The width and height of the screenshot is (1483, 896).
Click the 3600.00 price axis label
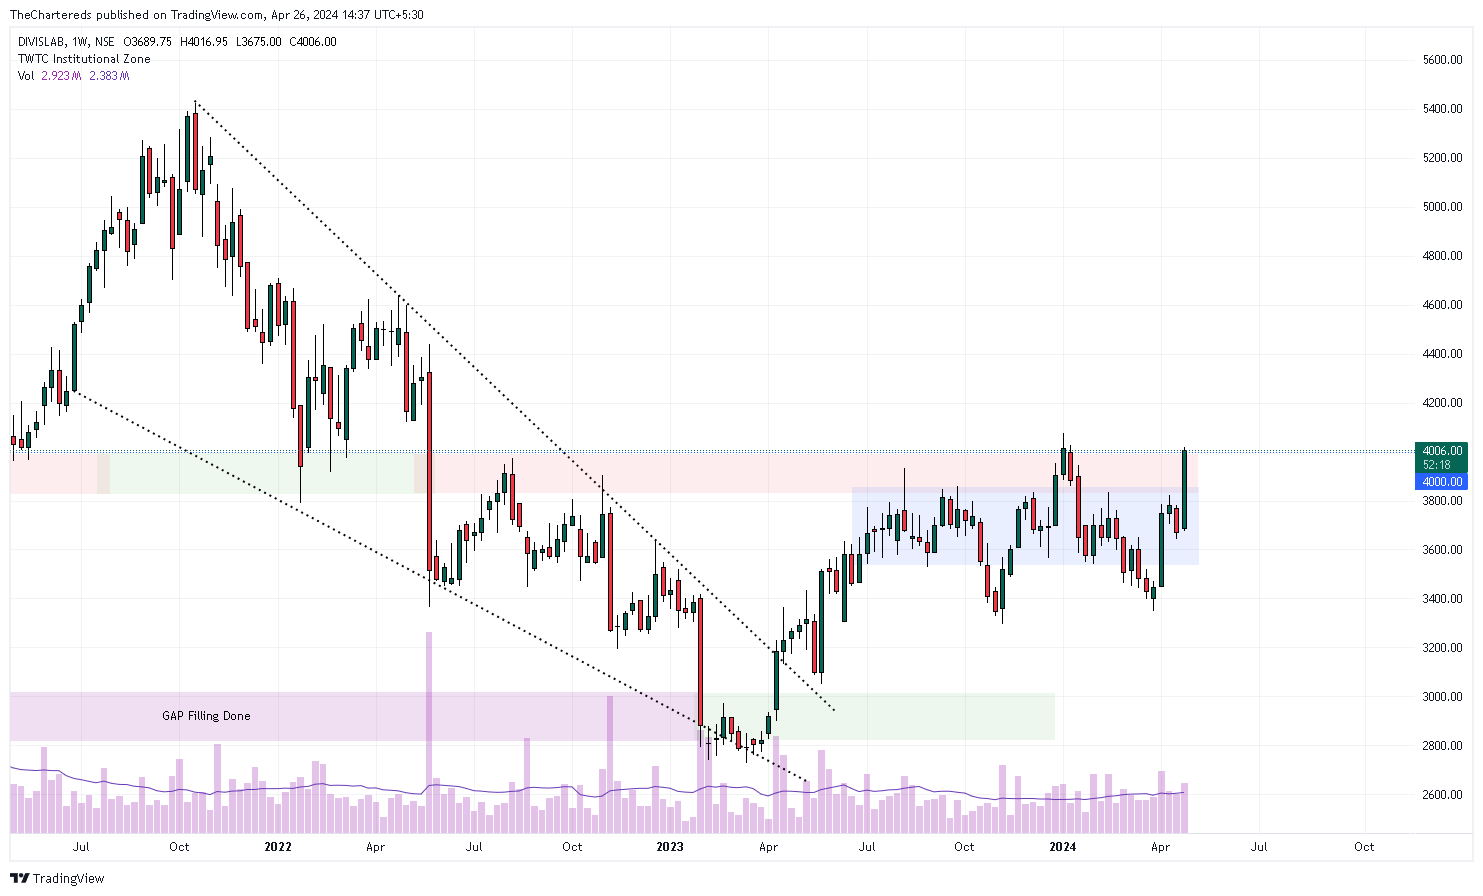click(x=1442, y=550)
